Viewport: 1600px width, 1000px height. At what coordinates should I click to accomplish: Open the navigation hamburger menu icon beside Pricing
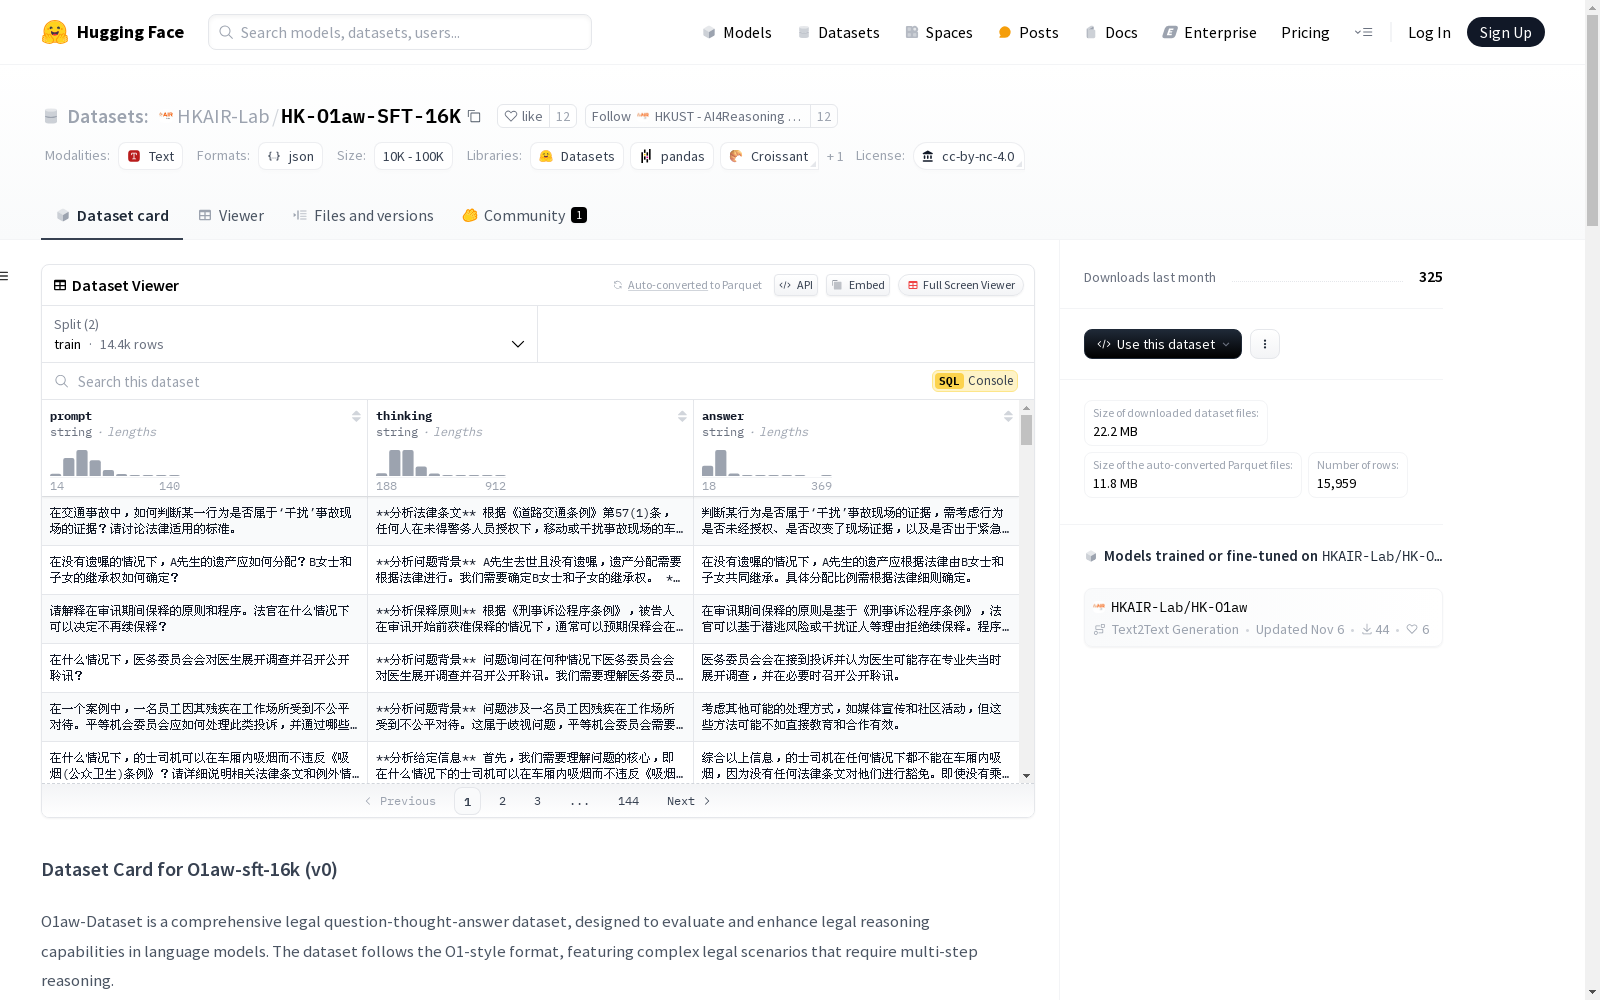click(1363, 32)
